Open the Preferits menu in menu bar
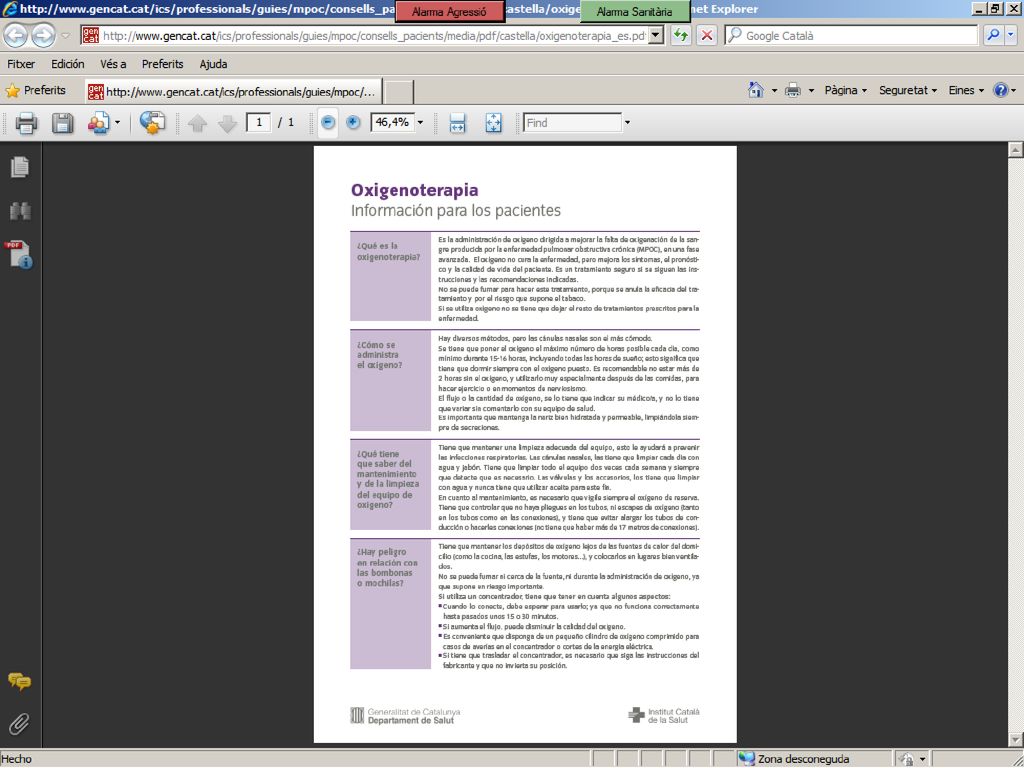 point(163,64)
